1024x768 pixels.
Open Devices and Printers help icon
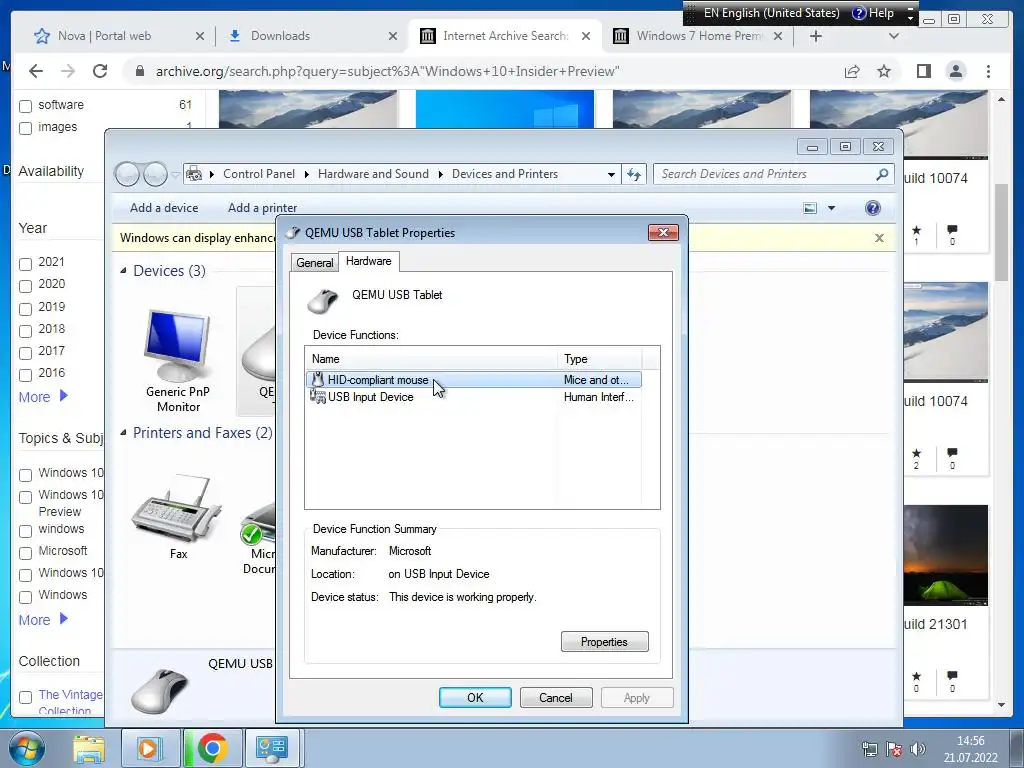click(872, 208)
